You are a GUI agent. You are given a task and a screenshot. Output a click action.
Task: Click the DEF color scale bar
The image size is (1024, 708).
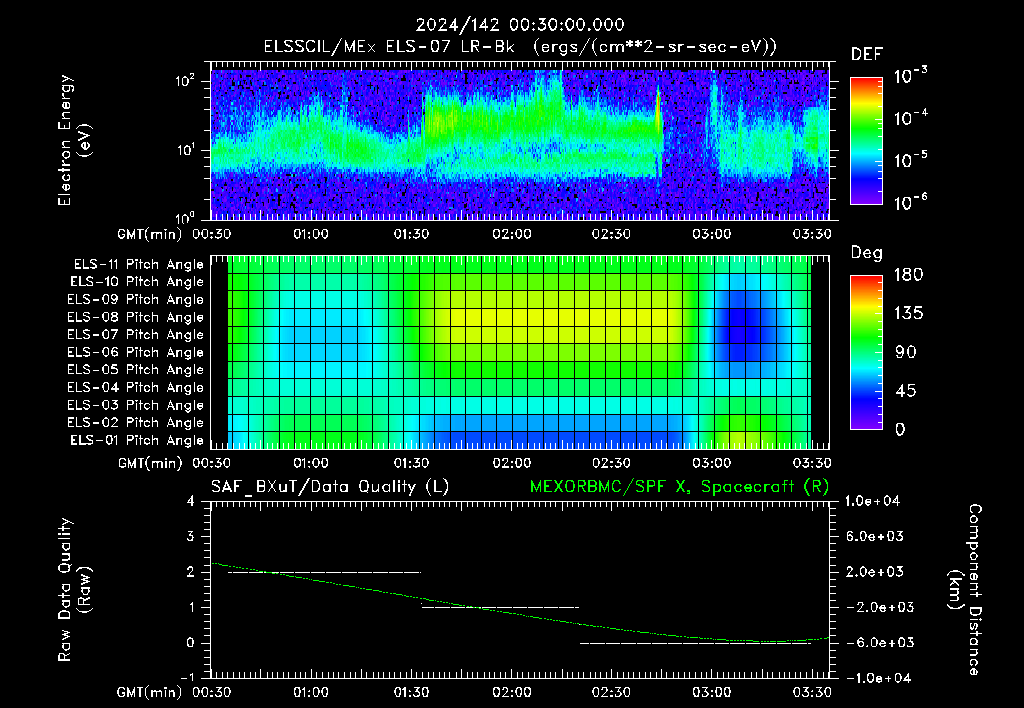866,140
